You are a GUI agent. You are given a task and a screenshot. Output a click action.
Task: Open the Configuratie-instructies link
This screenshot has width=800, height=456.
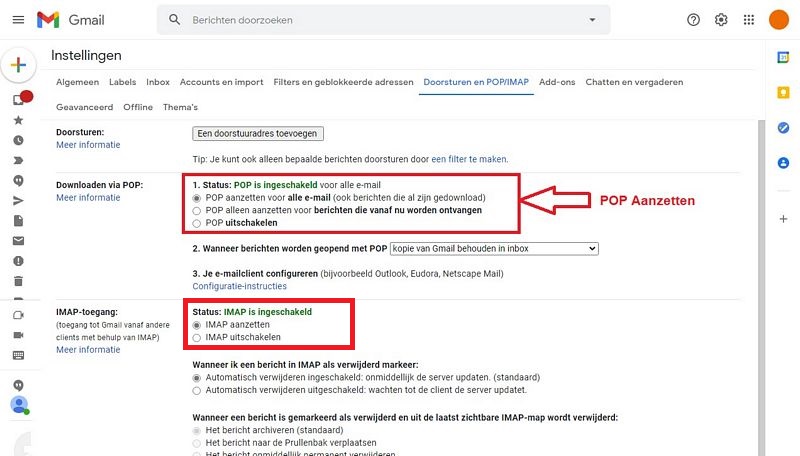tap(239, 286)
